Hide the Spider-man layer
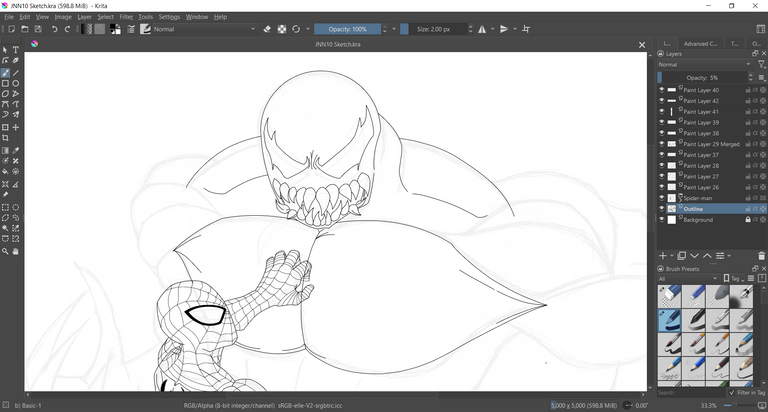Image resolution: width=768 pixels, height=412 pixels. tap(661, 198)
